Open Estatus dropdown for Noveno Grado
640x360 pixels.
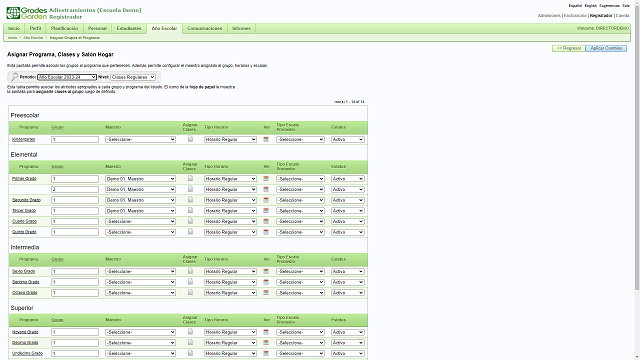tap(348, 332)
